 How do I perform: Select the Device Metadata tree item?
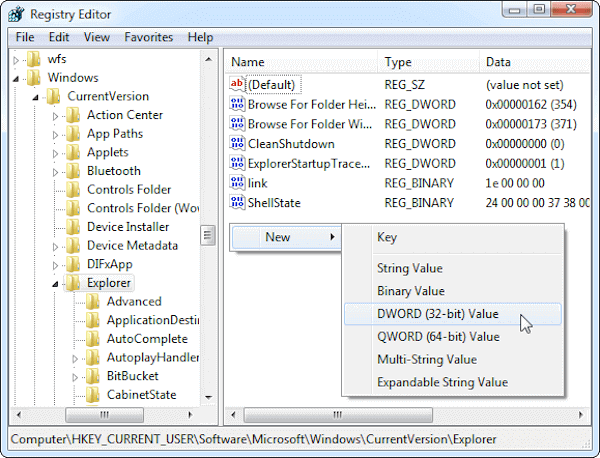[132, 246]
